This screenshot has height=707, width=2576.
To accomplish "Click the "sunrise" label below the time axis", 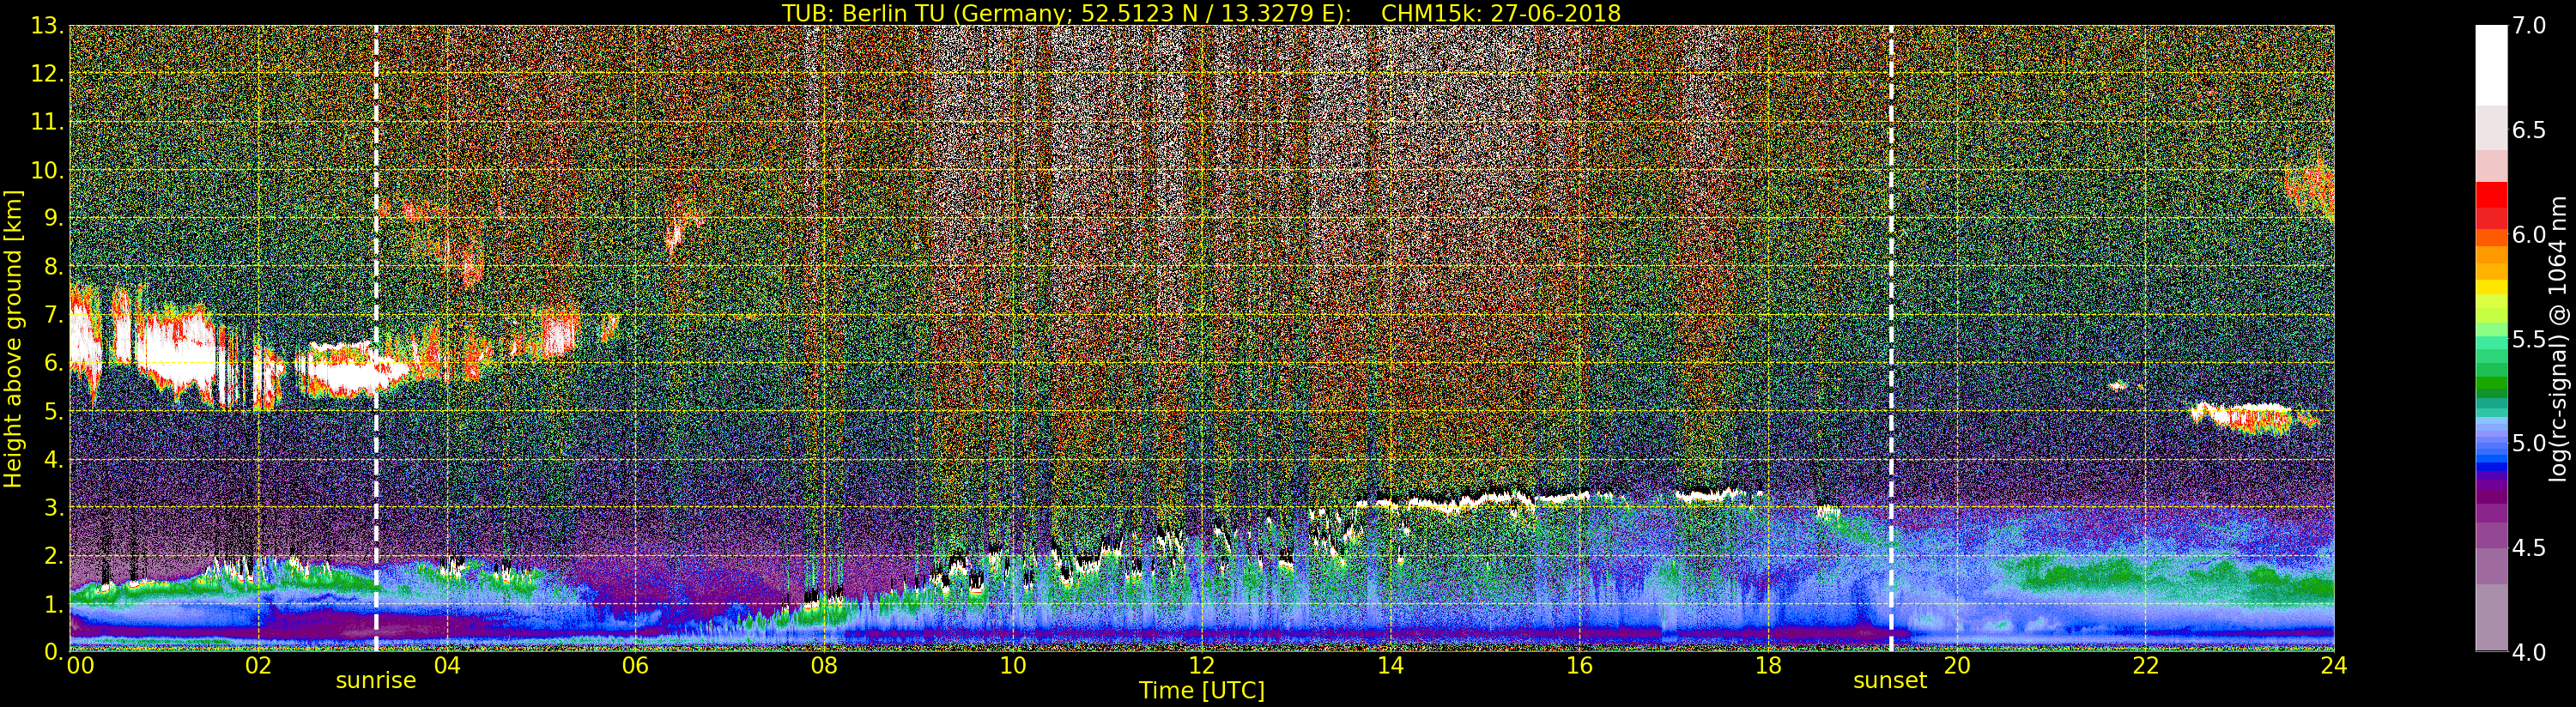I will [x=375, y=681].
